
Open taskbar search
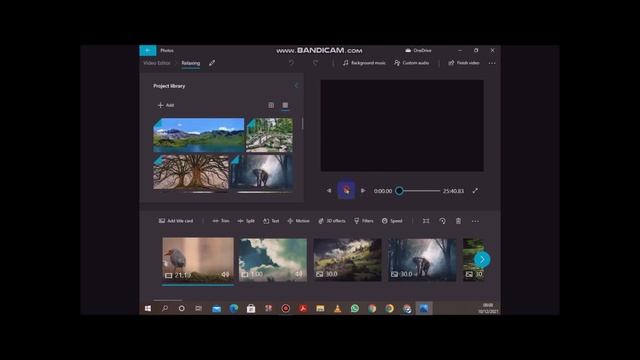[165, 309]
